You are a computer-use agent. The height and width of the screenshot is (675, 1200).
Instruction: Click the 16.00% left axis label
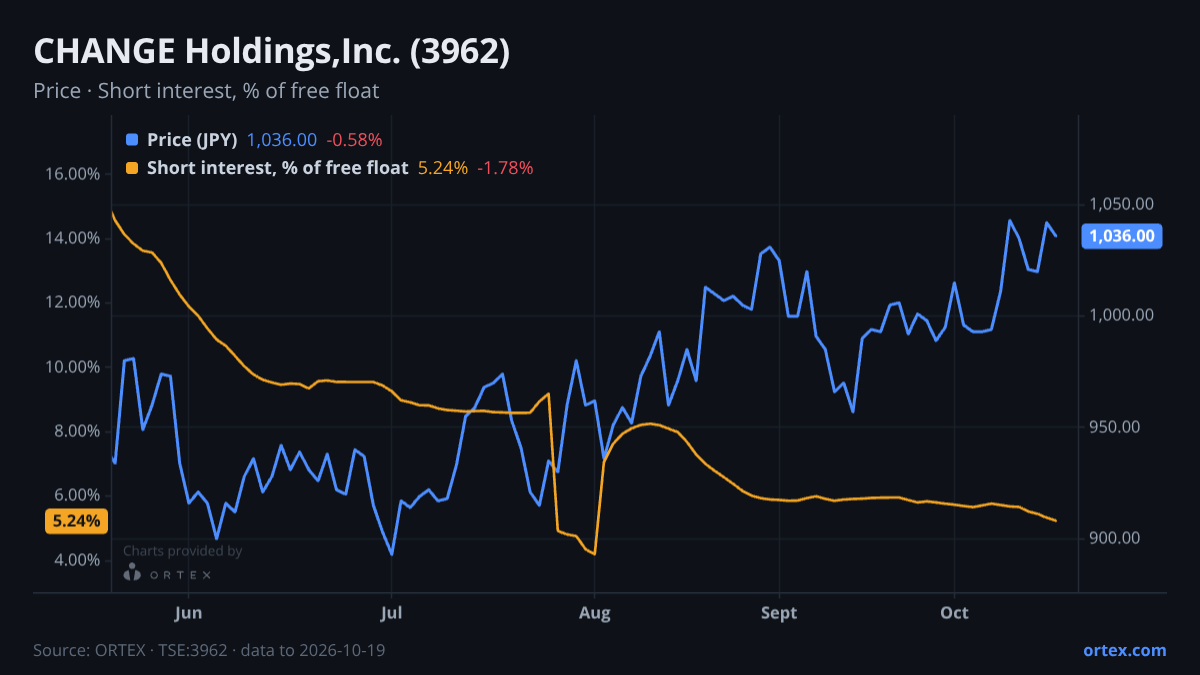tap(73, 174)
